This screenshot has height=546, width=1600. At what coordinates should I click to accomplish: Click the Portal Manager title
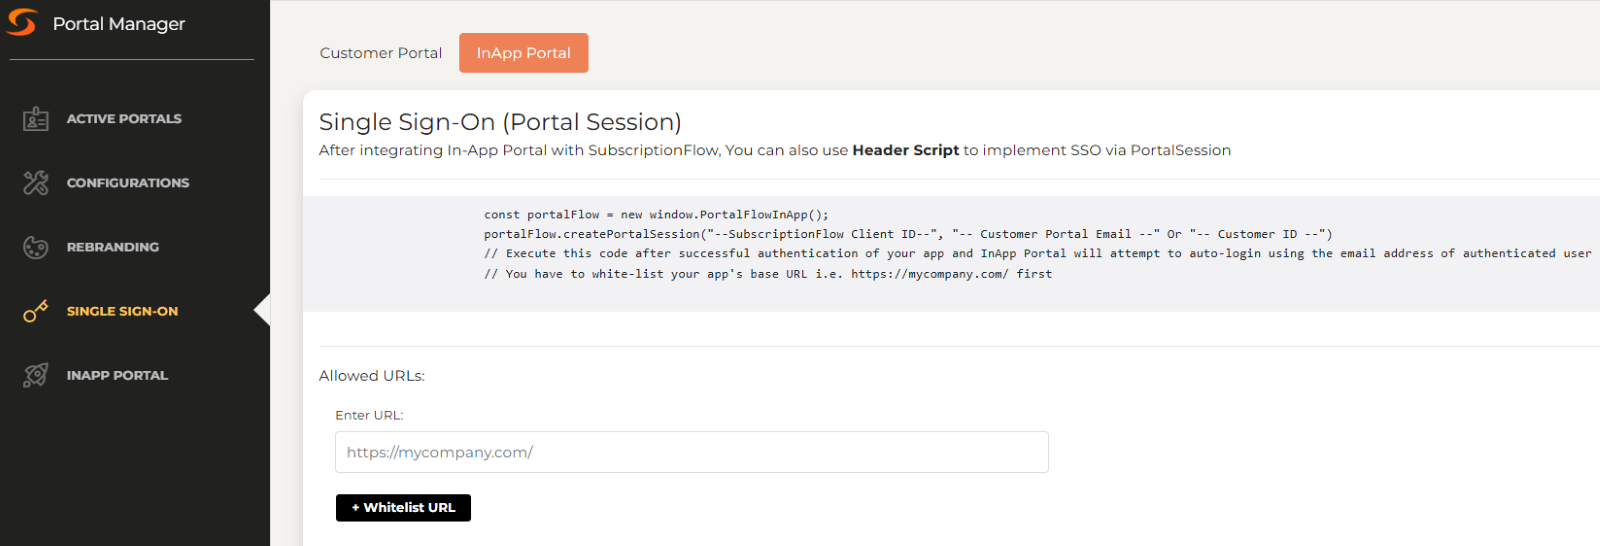click(x=119, y=24)
